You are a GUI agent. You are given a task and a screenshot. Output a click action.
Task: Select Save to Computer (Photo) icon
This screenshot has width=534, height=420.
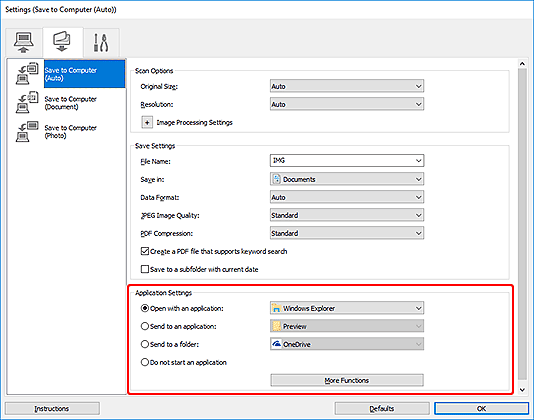point(27,131)
